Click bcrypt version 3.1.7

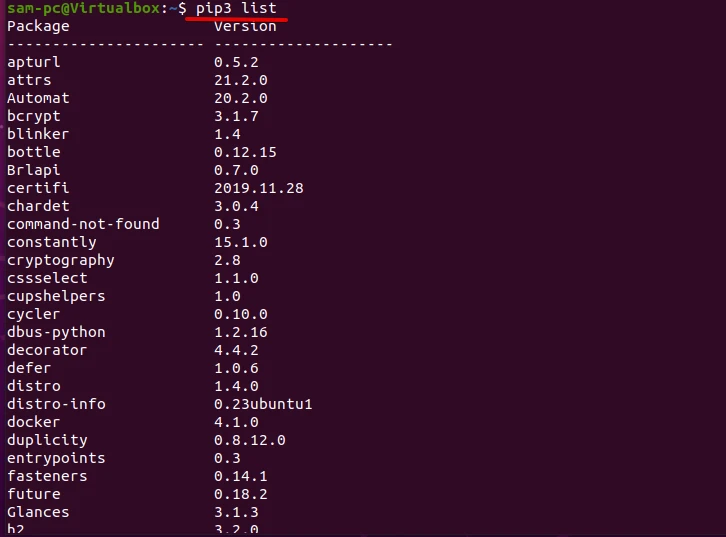coord(236,117)
